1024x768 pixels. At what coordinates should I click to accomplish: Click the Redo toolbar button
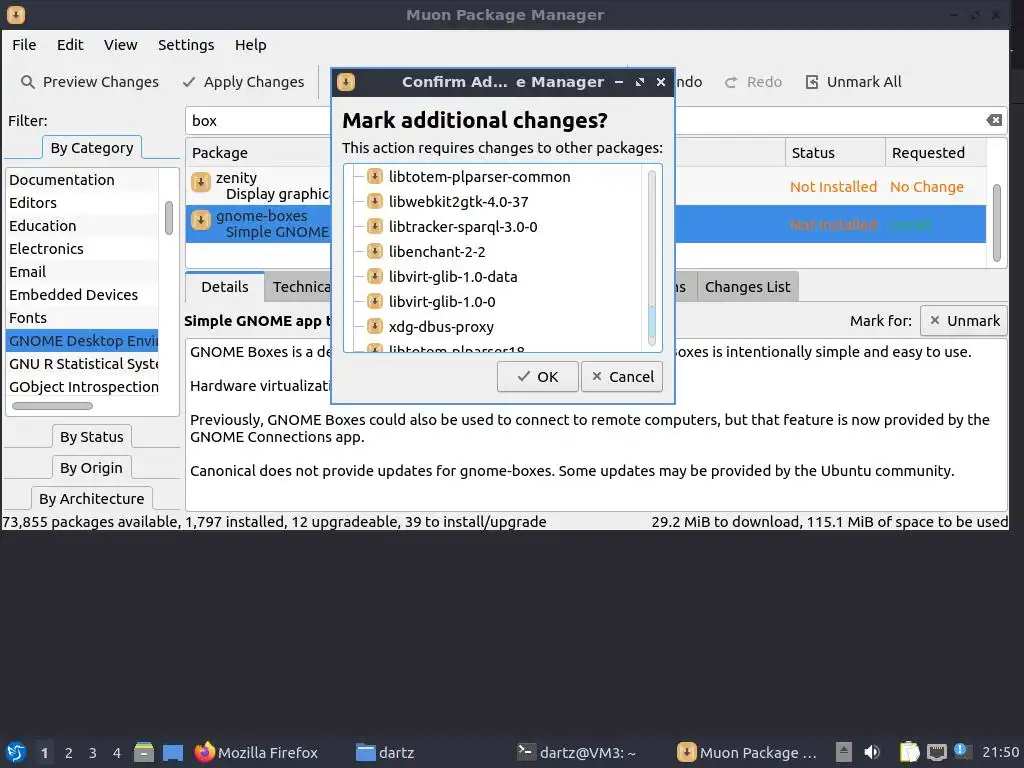[754, 82]
